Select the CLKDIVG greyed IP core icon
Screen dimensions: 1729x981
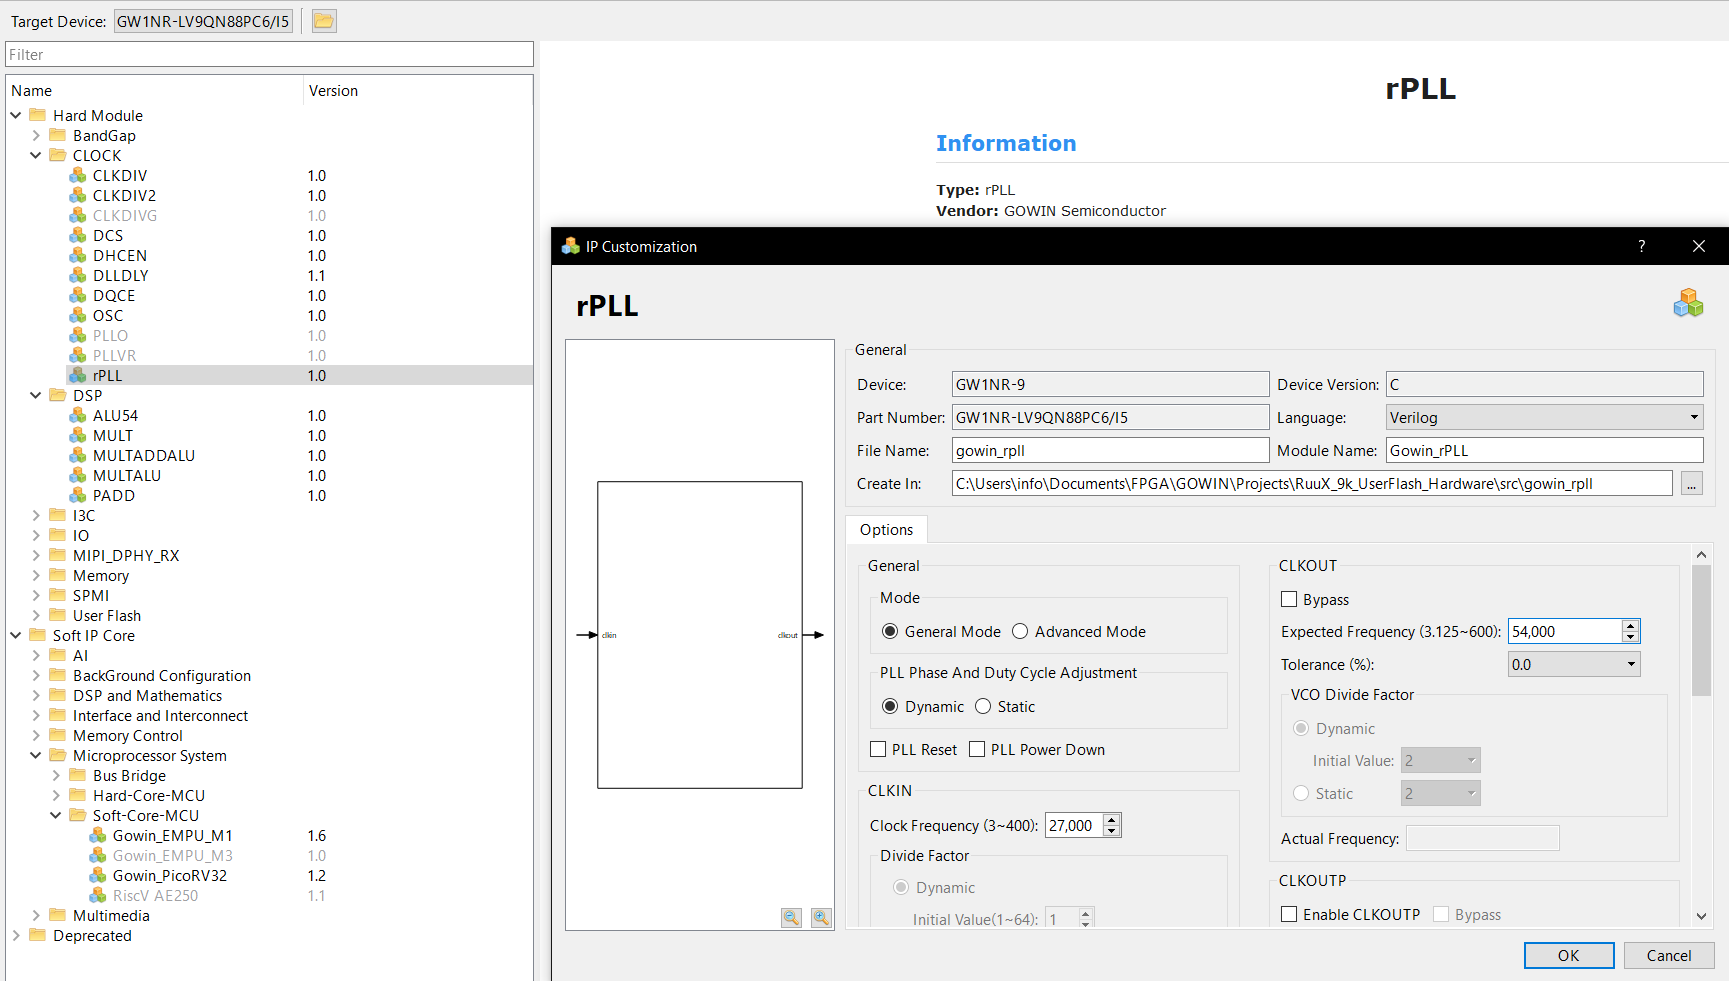[x=78, y=215]
